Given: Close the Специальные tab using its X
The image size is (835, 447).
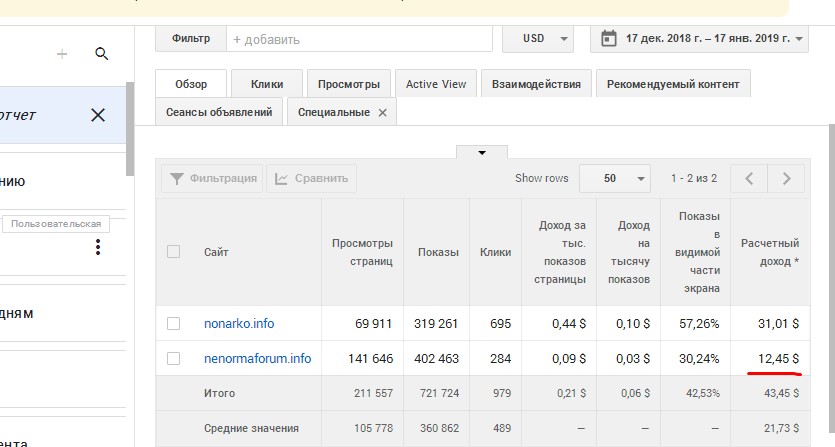Looking at the screenshot, I should (382, 112).
